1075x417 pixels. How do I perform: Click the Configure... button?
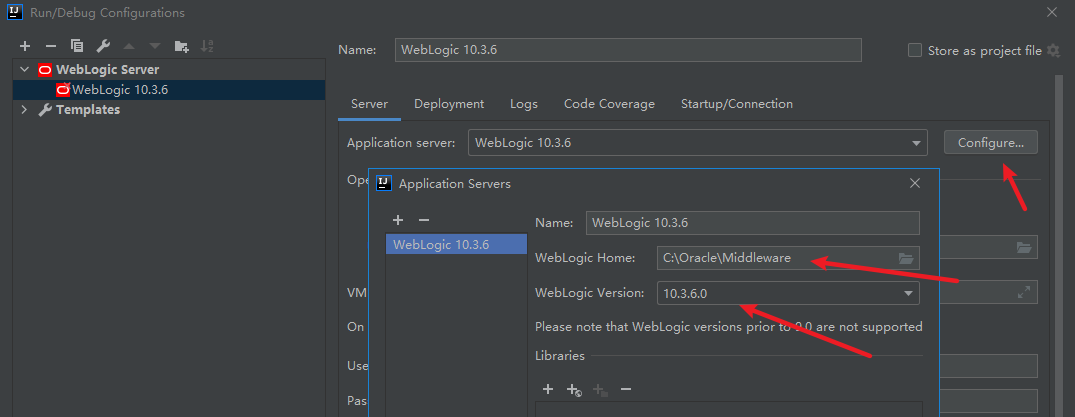point(991,143)
